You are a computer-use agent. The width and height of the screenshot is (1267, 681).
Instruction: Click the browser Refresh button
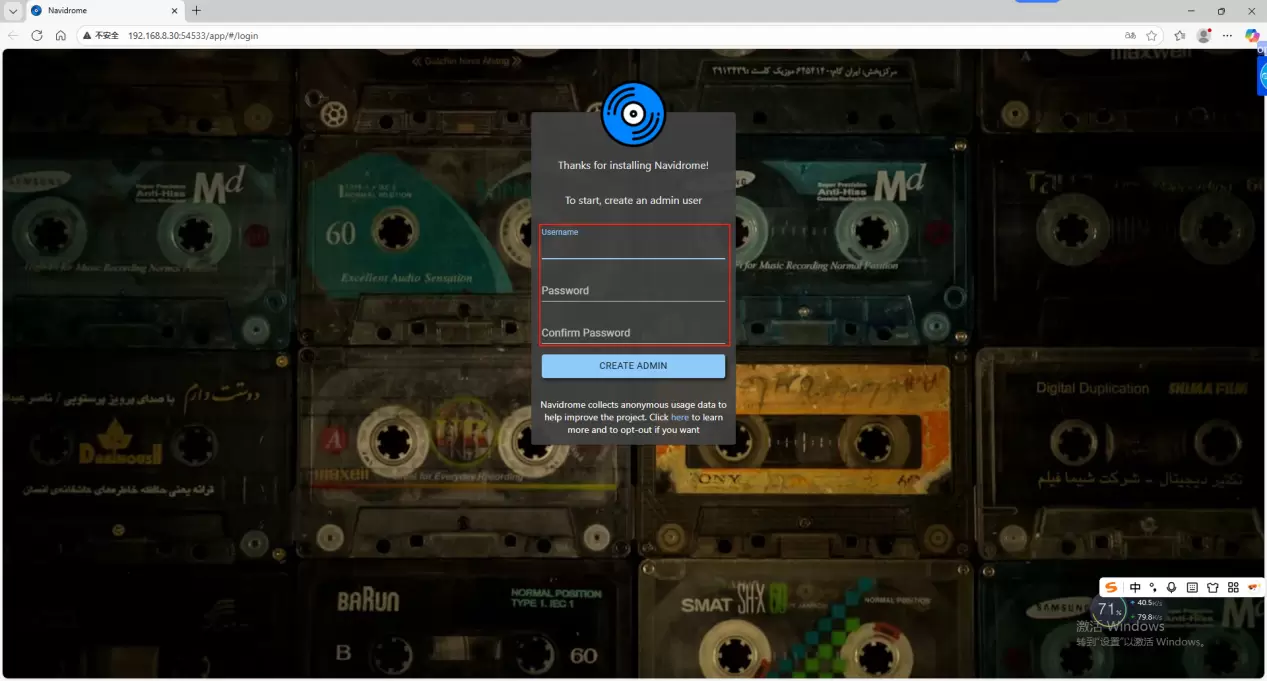[37, 35]
